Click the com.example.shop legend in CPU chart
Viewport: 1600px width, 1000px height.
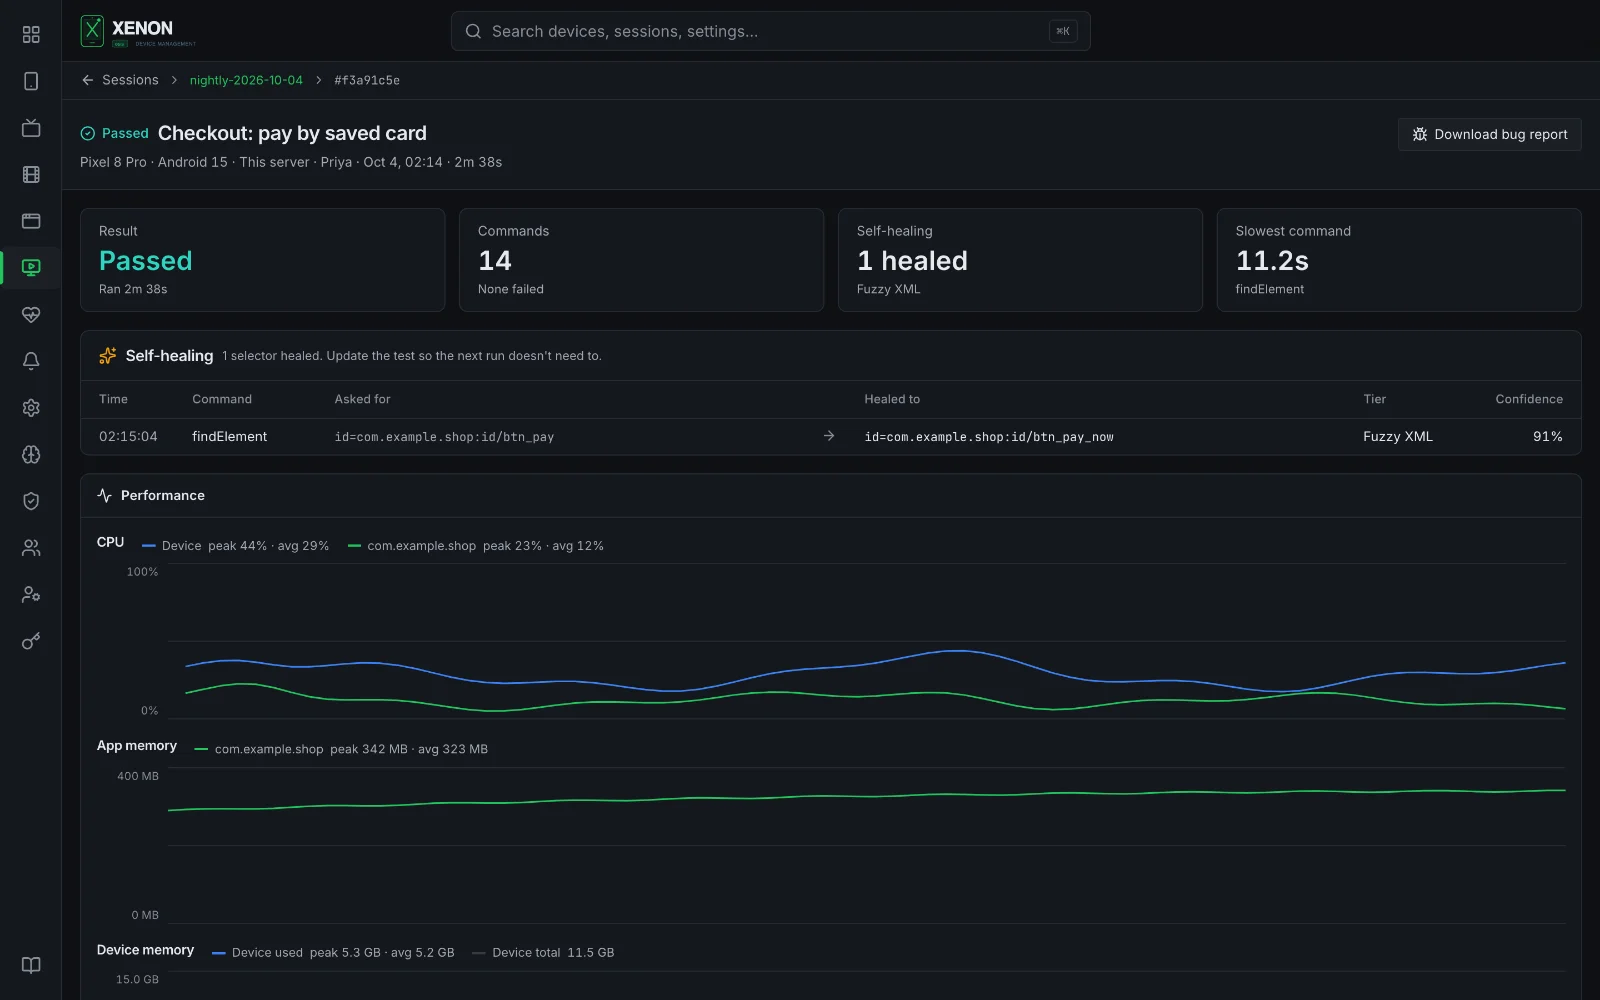pyautogui.click(x=476, y=546)
